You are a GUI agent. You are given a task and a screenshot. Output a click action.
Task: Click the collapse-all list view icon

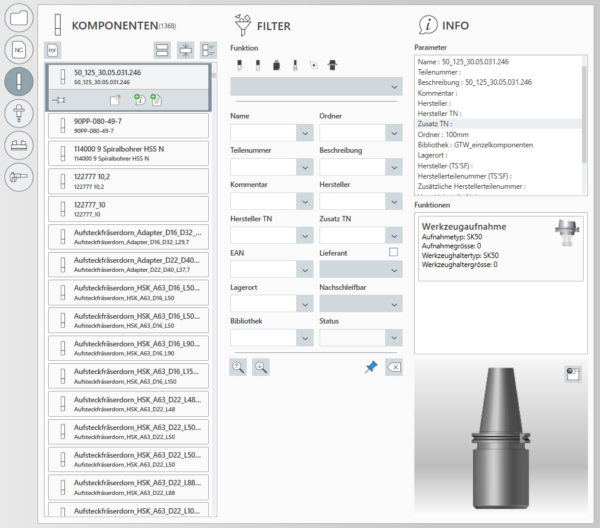[x=186, y=50]
